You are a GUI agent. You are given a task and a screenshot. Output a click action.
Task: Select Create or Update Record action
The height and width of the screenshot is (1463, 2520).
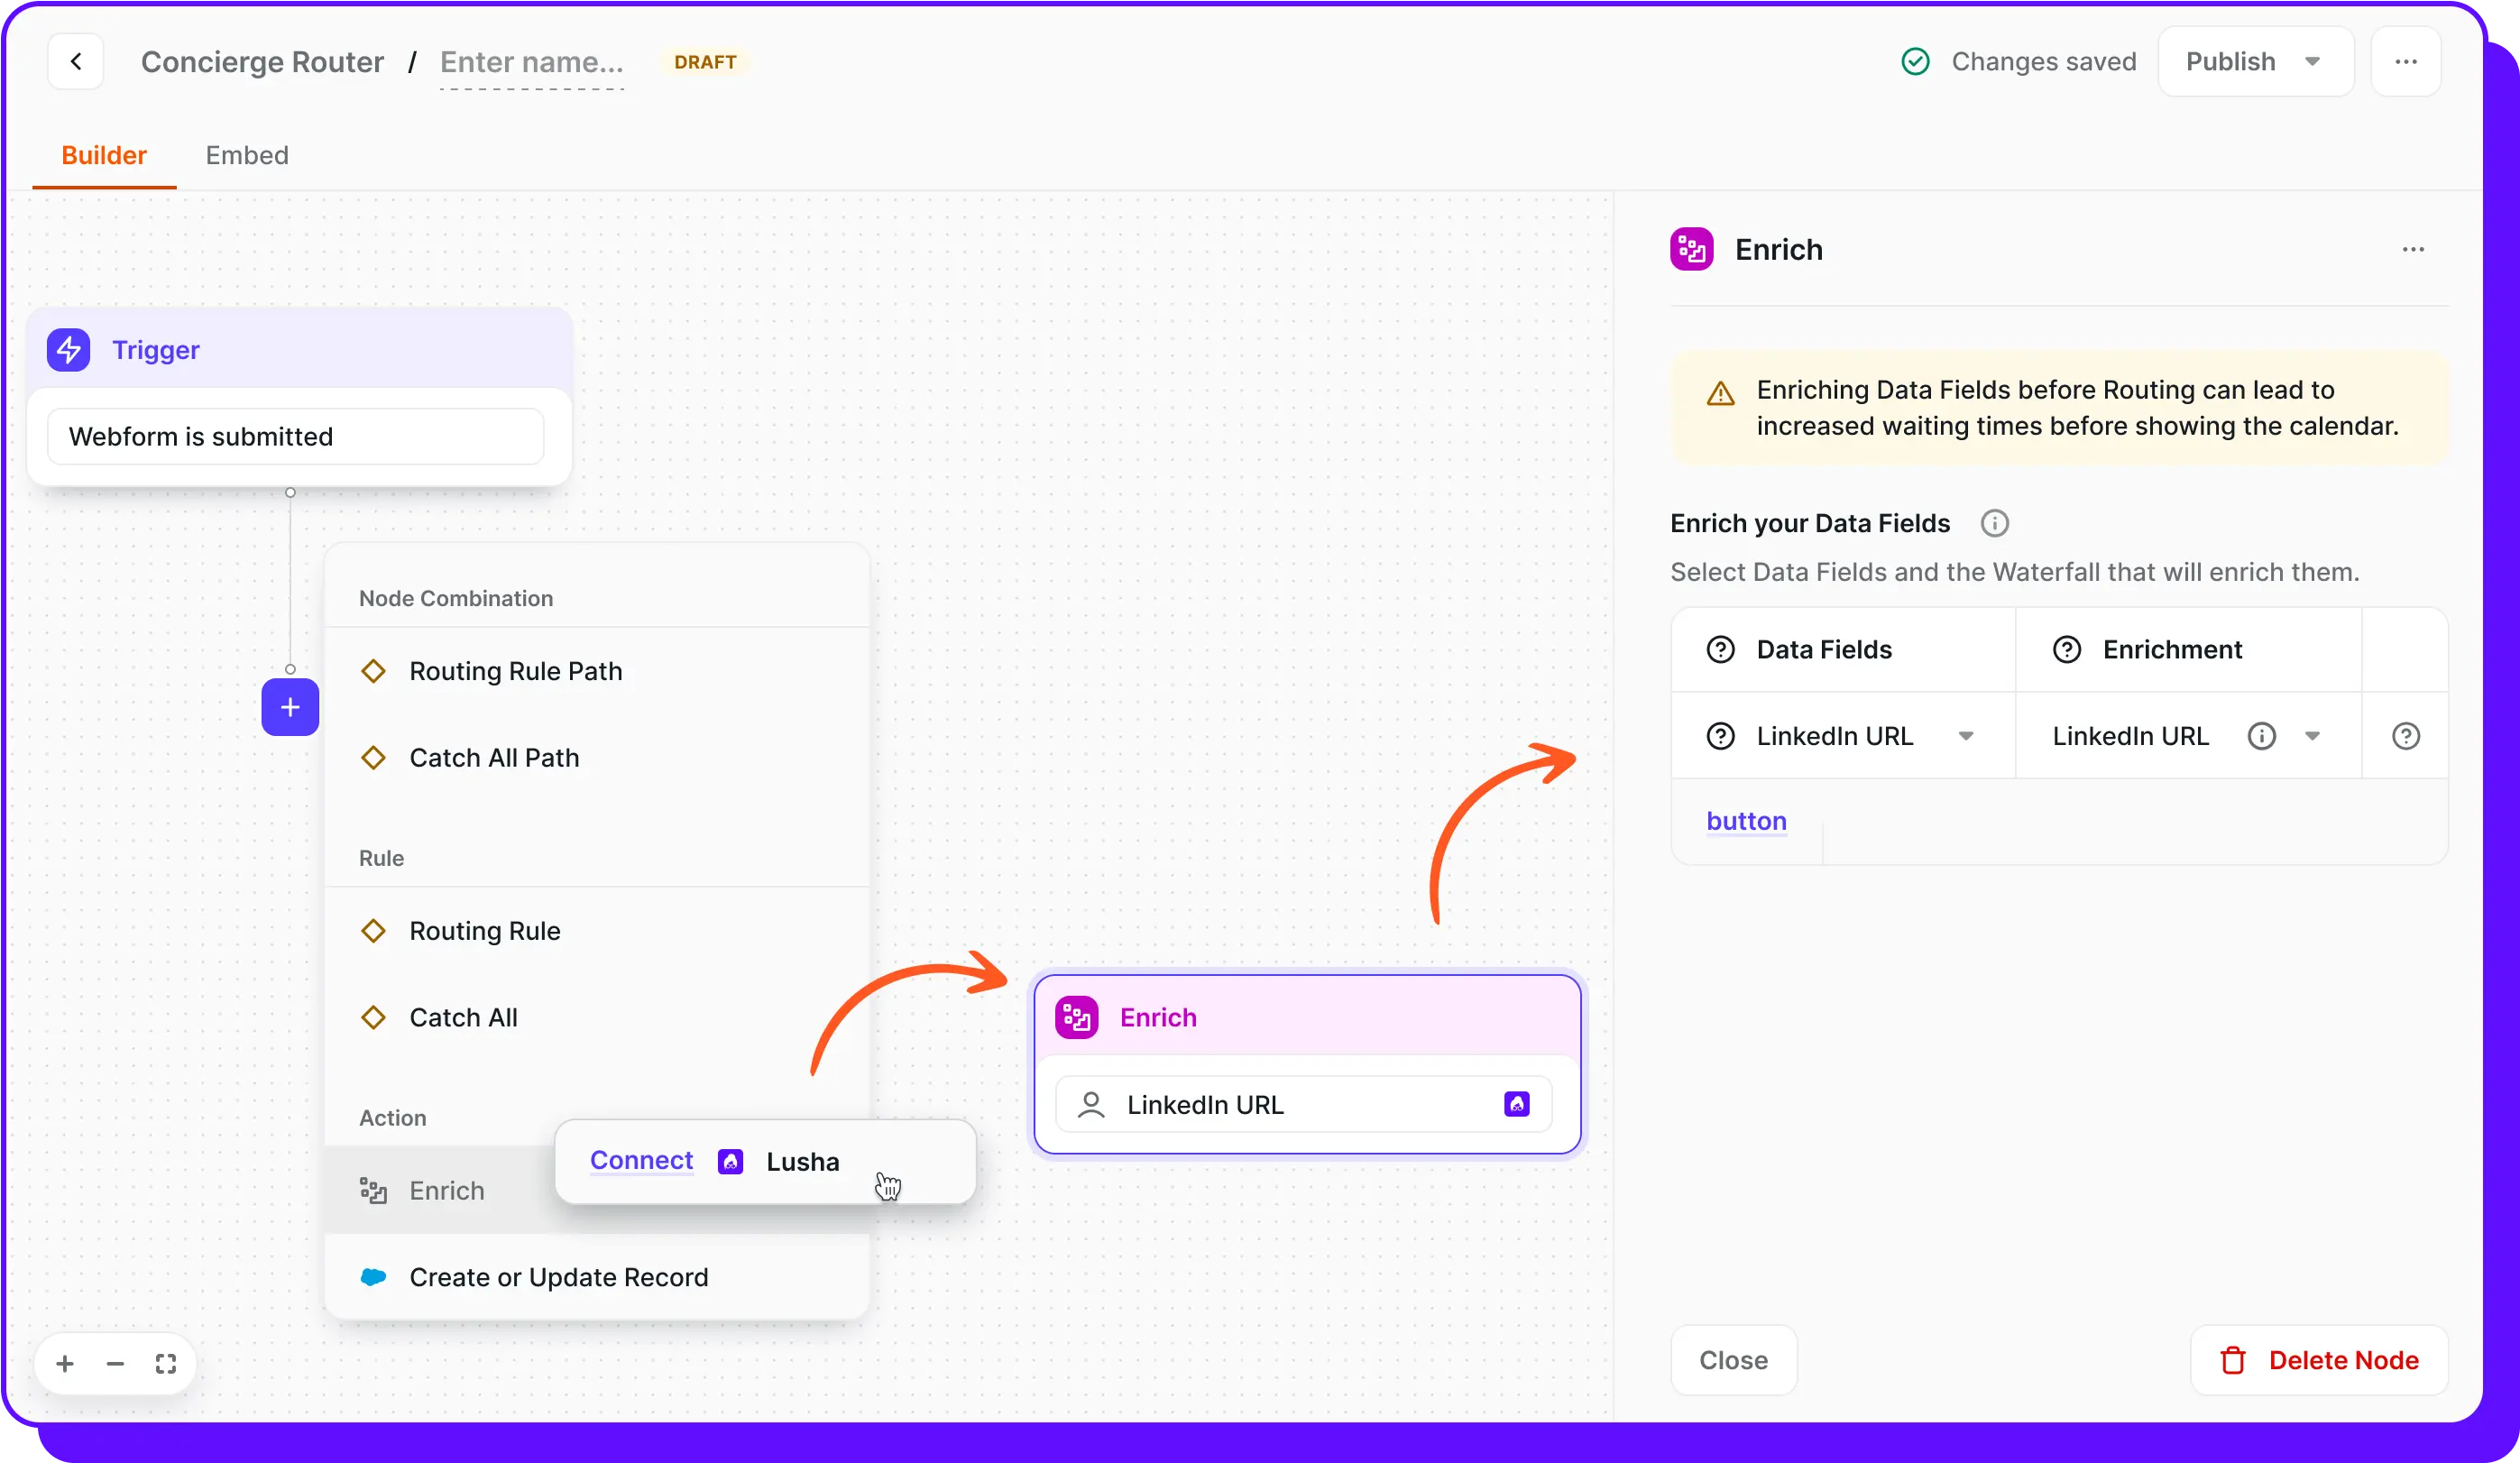(597, 1277)
